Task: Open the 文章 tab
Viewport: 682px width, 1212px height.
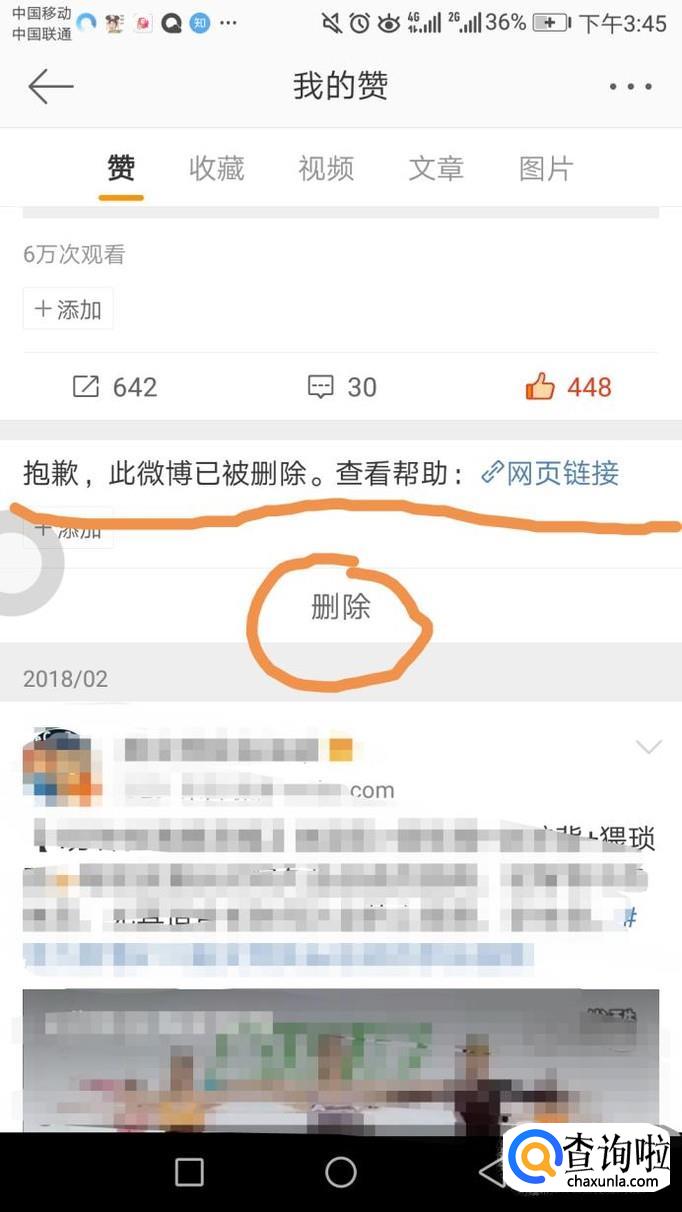Action: [436, 168]
